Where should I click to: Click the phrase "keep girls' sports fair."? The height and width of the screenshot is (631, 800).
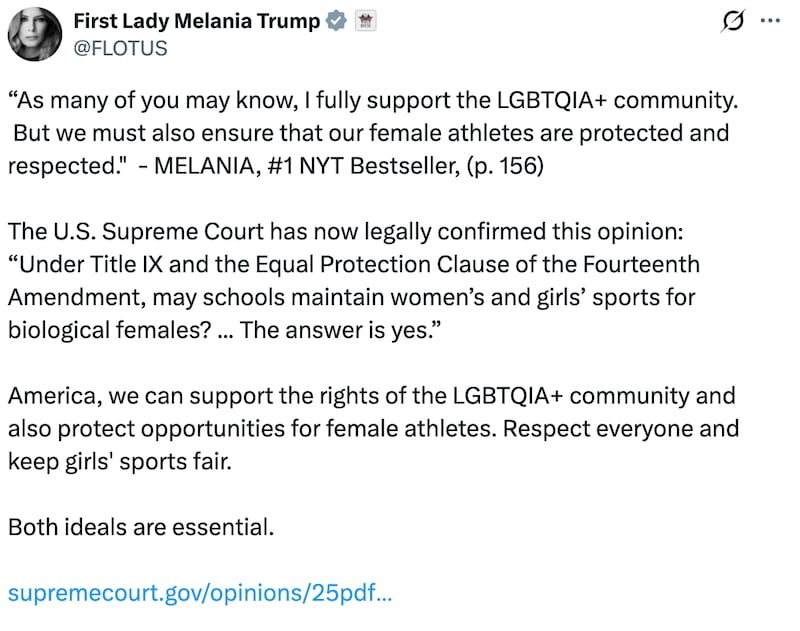pos(120,462)
